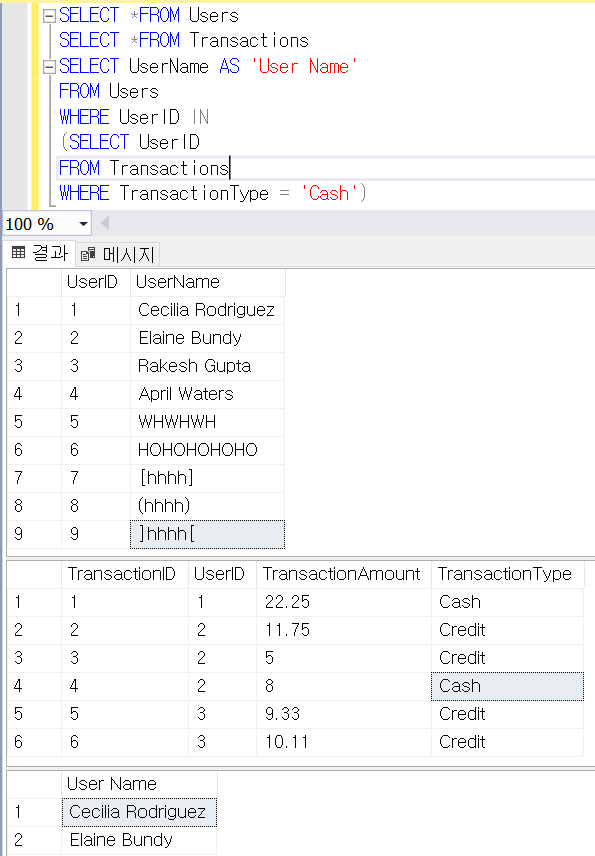Click the TransactionID column header

point(125,574)
